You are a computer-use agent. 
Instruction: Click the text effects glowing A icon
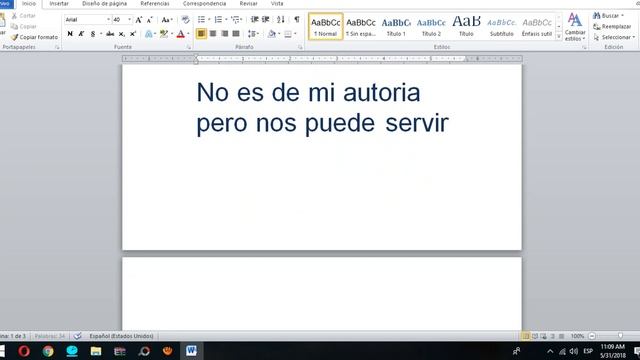(149, 34)
